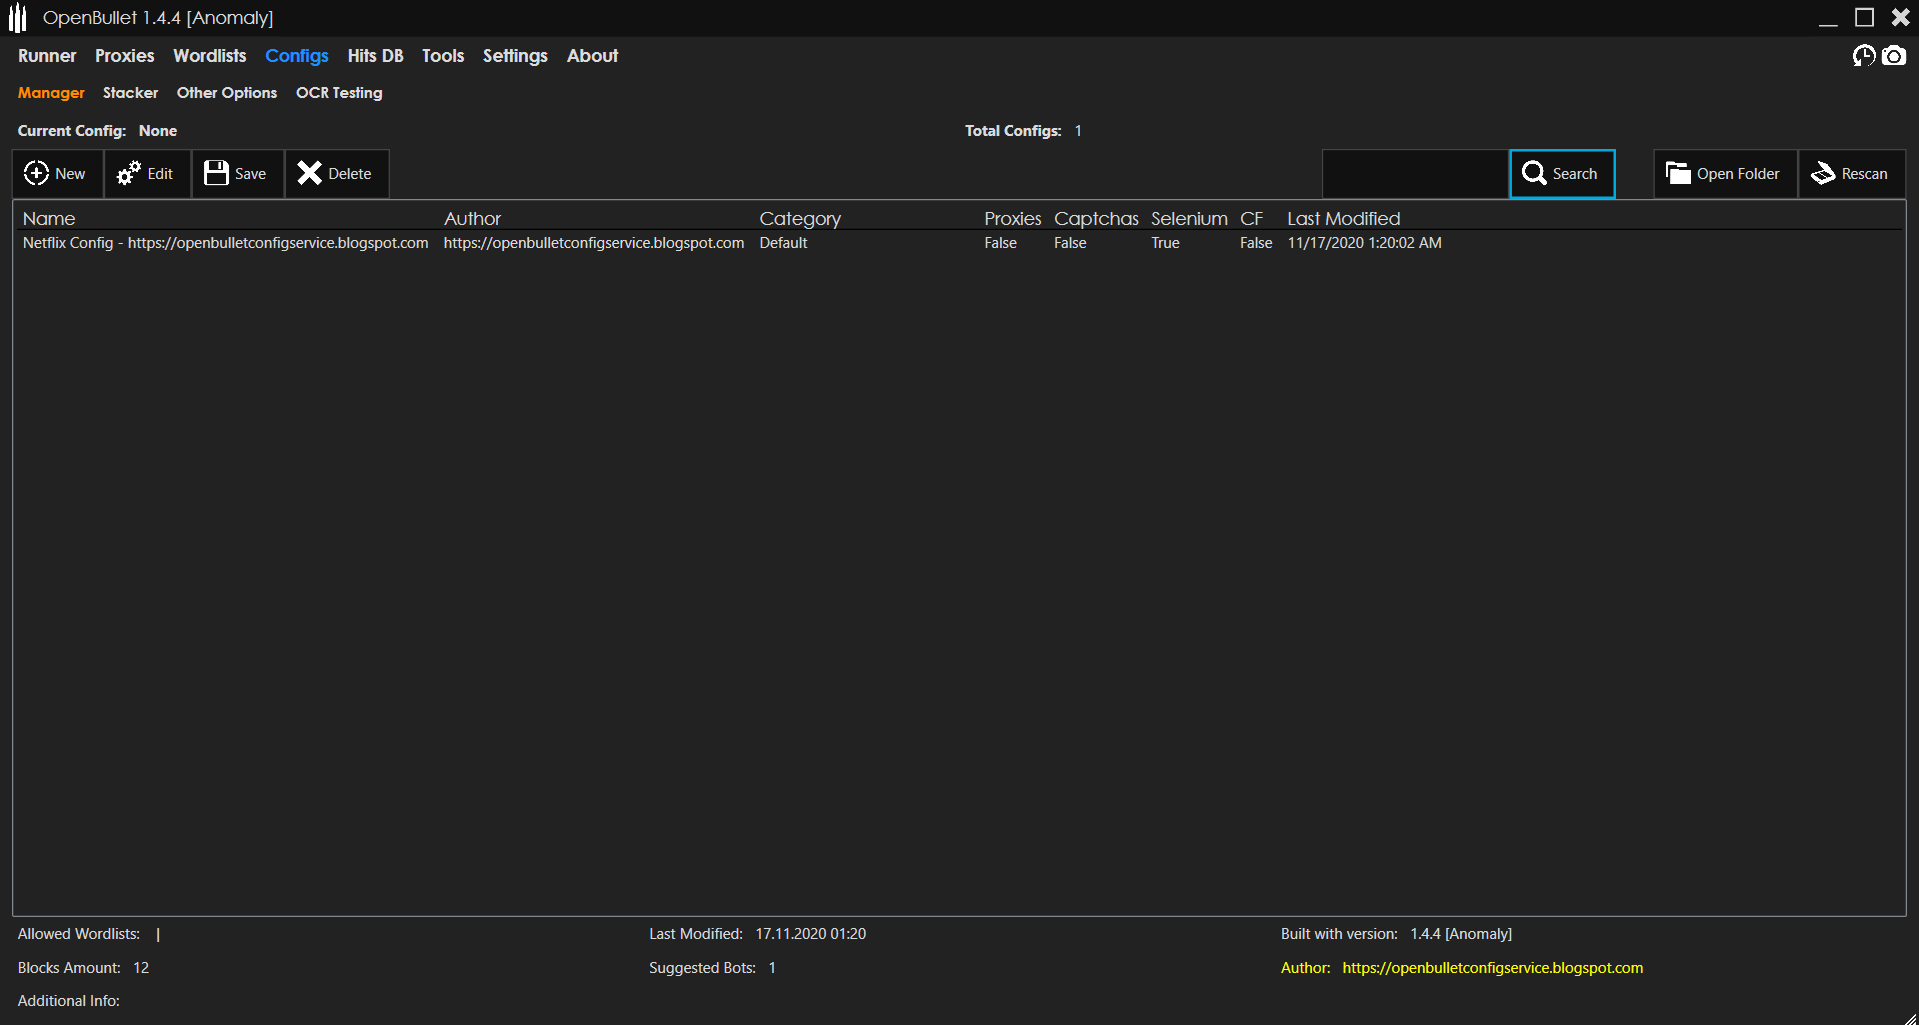Open the Hits DB tab
Viewport: 1919px width, 1025px height.
(x=376, y=56)
